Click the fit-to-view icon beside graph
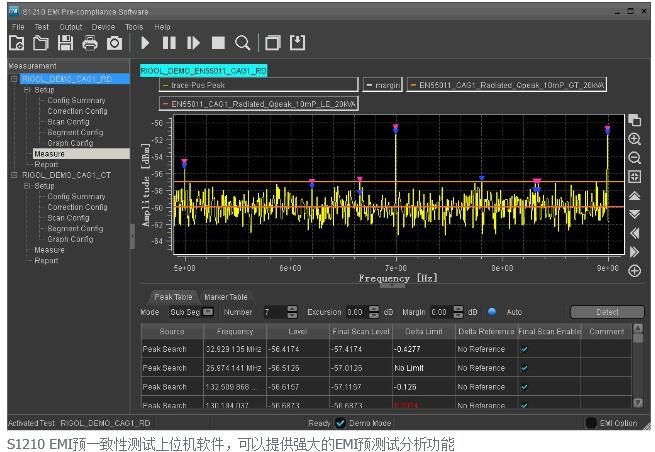The width and height of the screenshot is (655, 452). (x=634, y=177)
